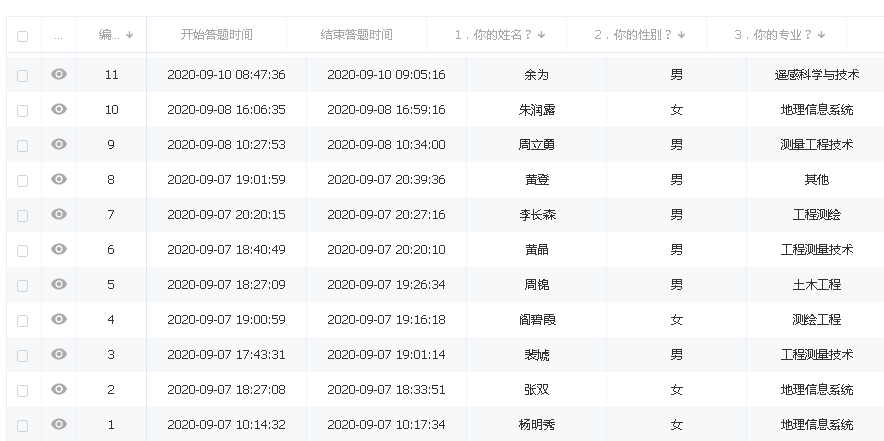This screenshot has height=441, width=884.
Task: Click the 结束答题时间 column header
Action: pyautogui.click(x=356, y=35)
